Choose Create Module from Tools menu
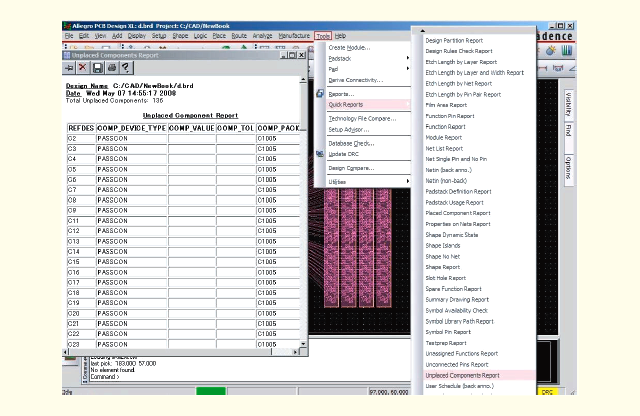Screen dimensions: 640x416 click(349, 48)
